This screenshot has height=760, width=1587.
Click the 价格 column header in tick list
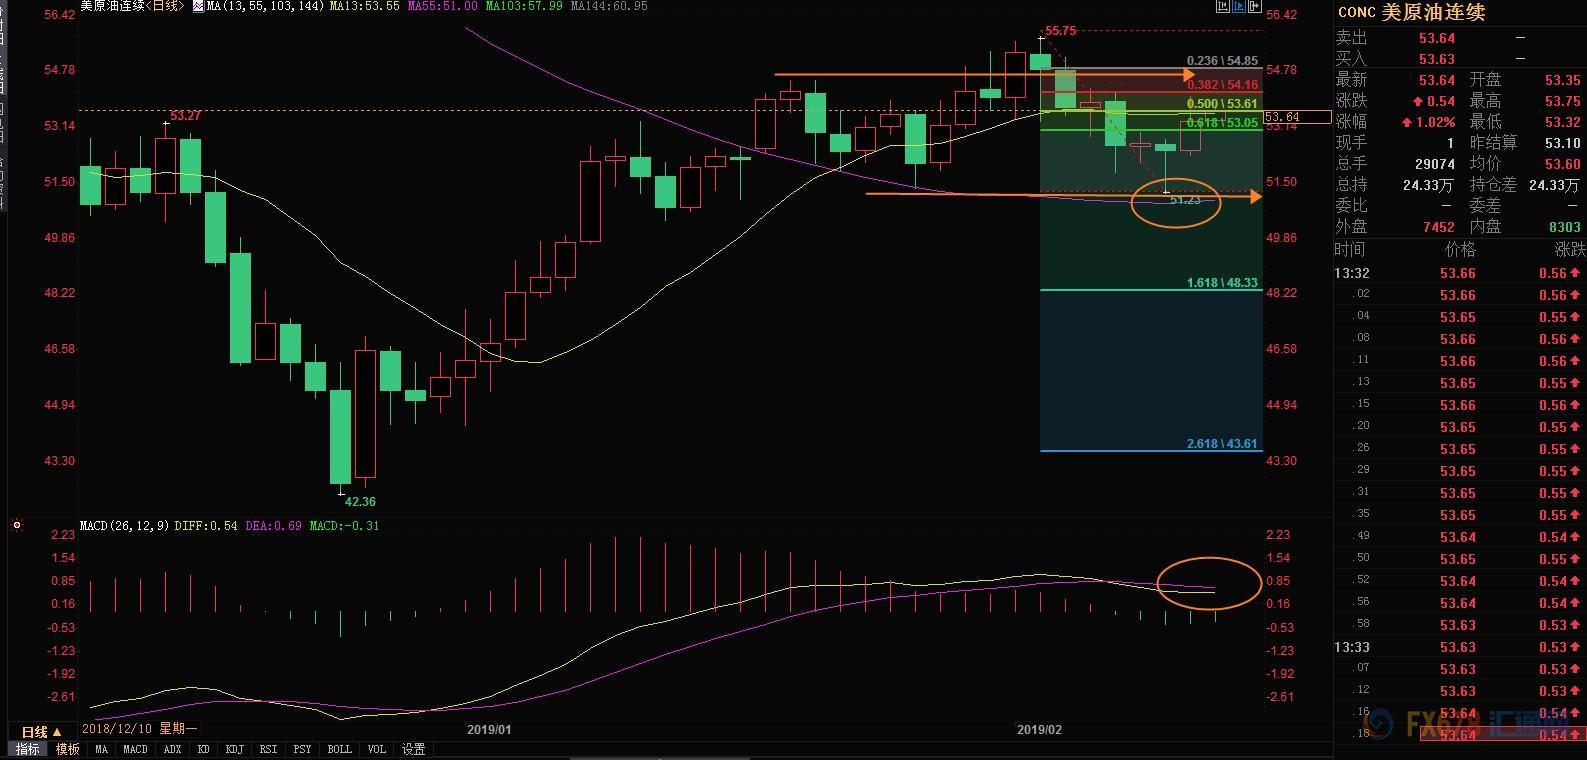[1460, 249]
